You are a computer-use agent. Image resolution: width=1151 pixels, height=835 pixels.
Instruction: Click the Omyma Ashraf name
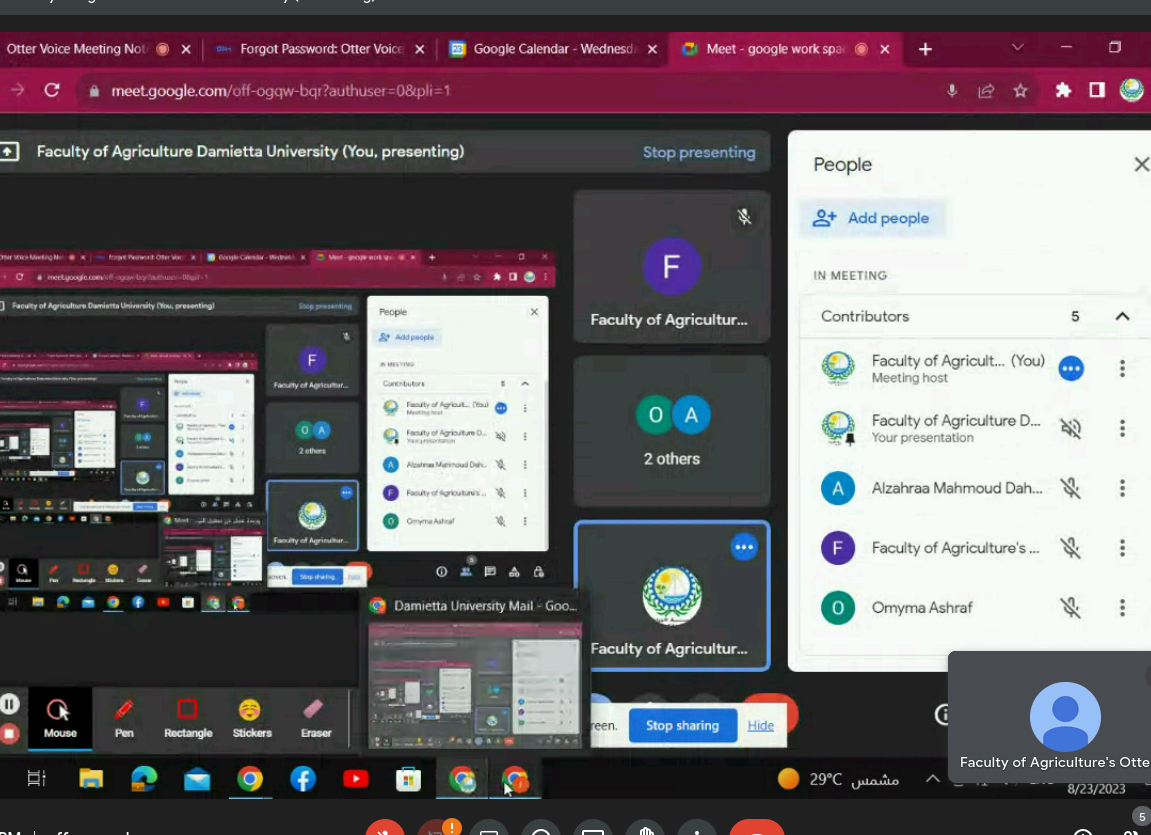[x=922, y=608]
